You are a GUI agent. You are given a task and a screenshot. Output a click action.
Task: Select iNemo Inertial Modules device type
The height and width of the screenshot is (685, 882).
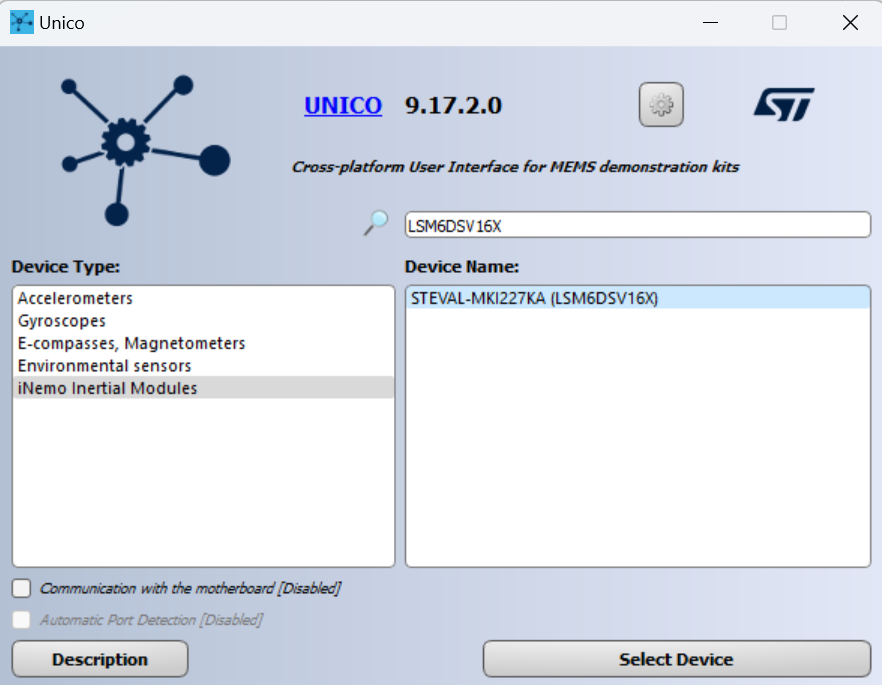[203, 388]
